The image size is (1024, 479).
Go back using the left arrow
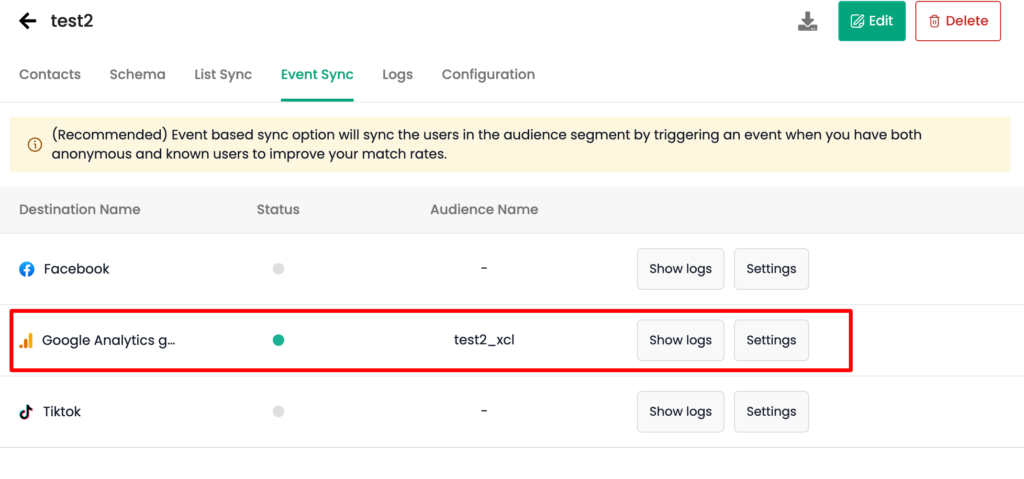(27, 21)
